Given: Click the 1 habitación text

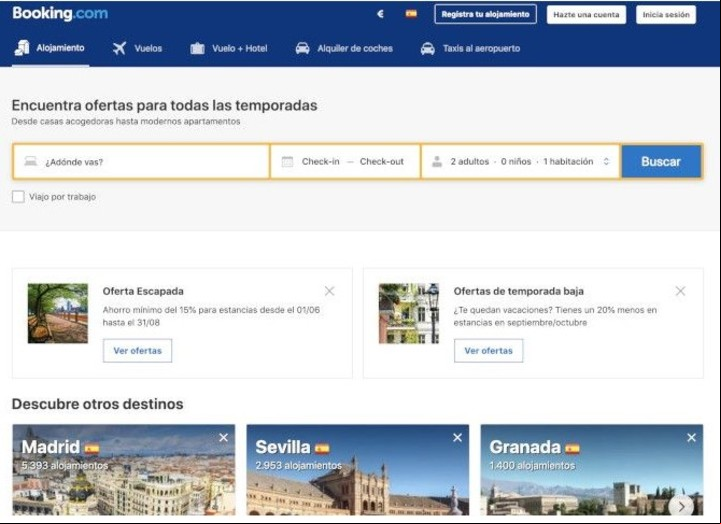Looking at the screenshot, I should tap(568, 161).
